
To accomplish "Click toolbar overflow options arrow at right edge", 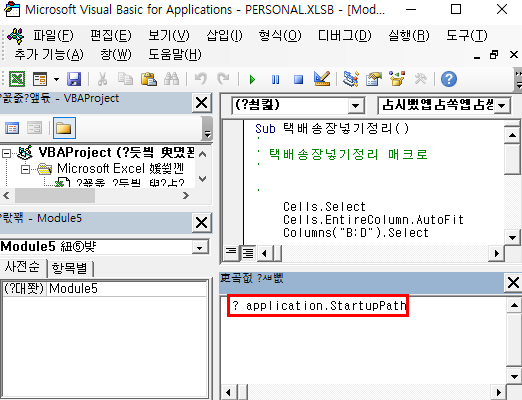I will click(518, 80).
